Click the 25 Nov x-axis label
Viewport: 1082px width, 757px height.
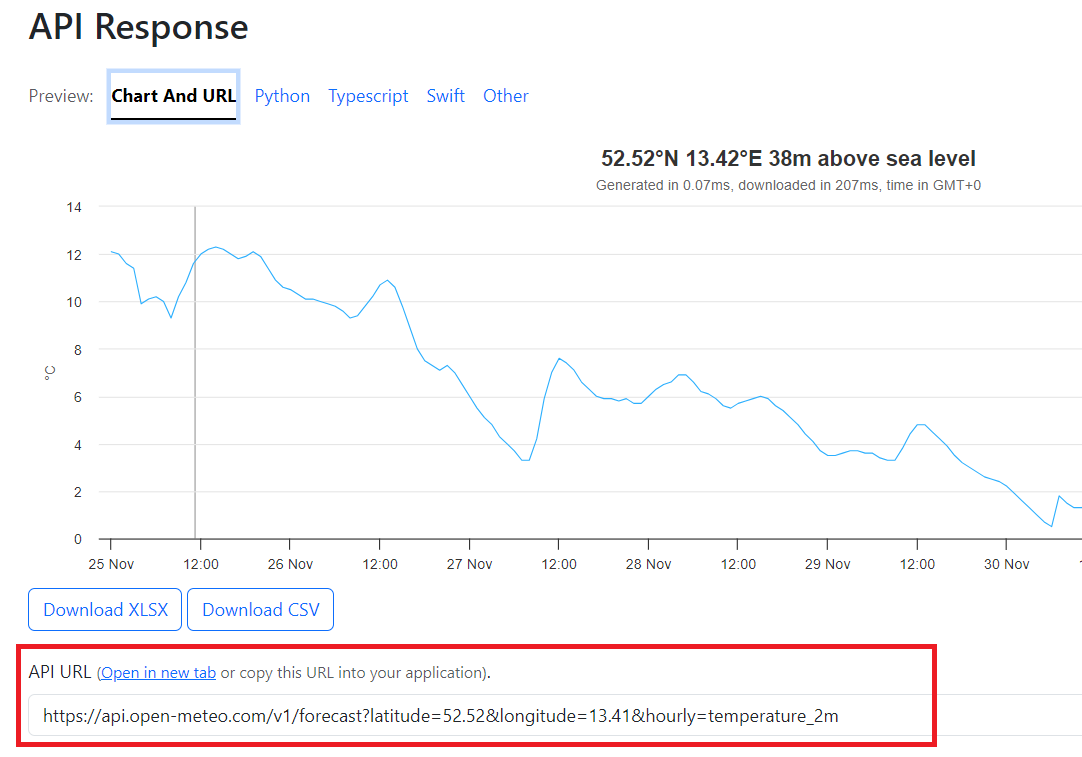[x=111, y=564]
